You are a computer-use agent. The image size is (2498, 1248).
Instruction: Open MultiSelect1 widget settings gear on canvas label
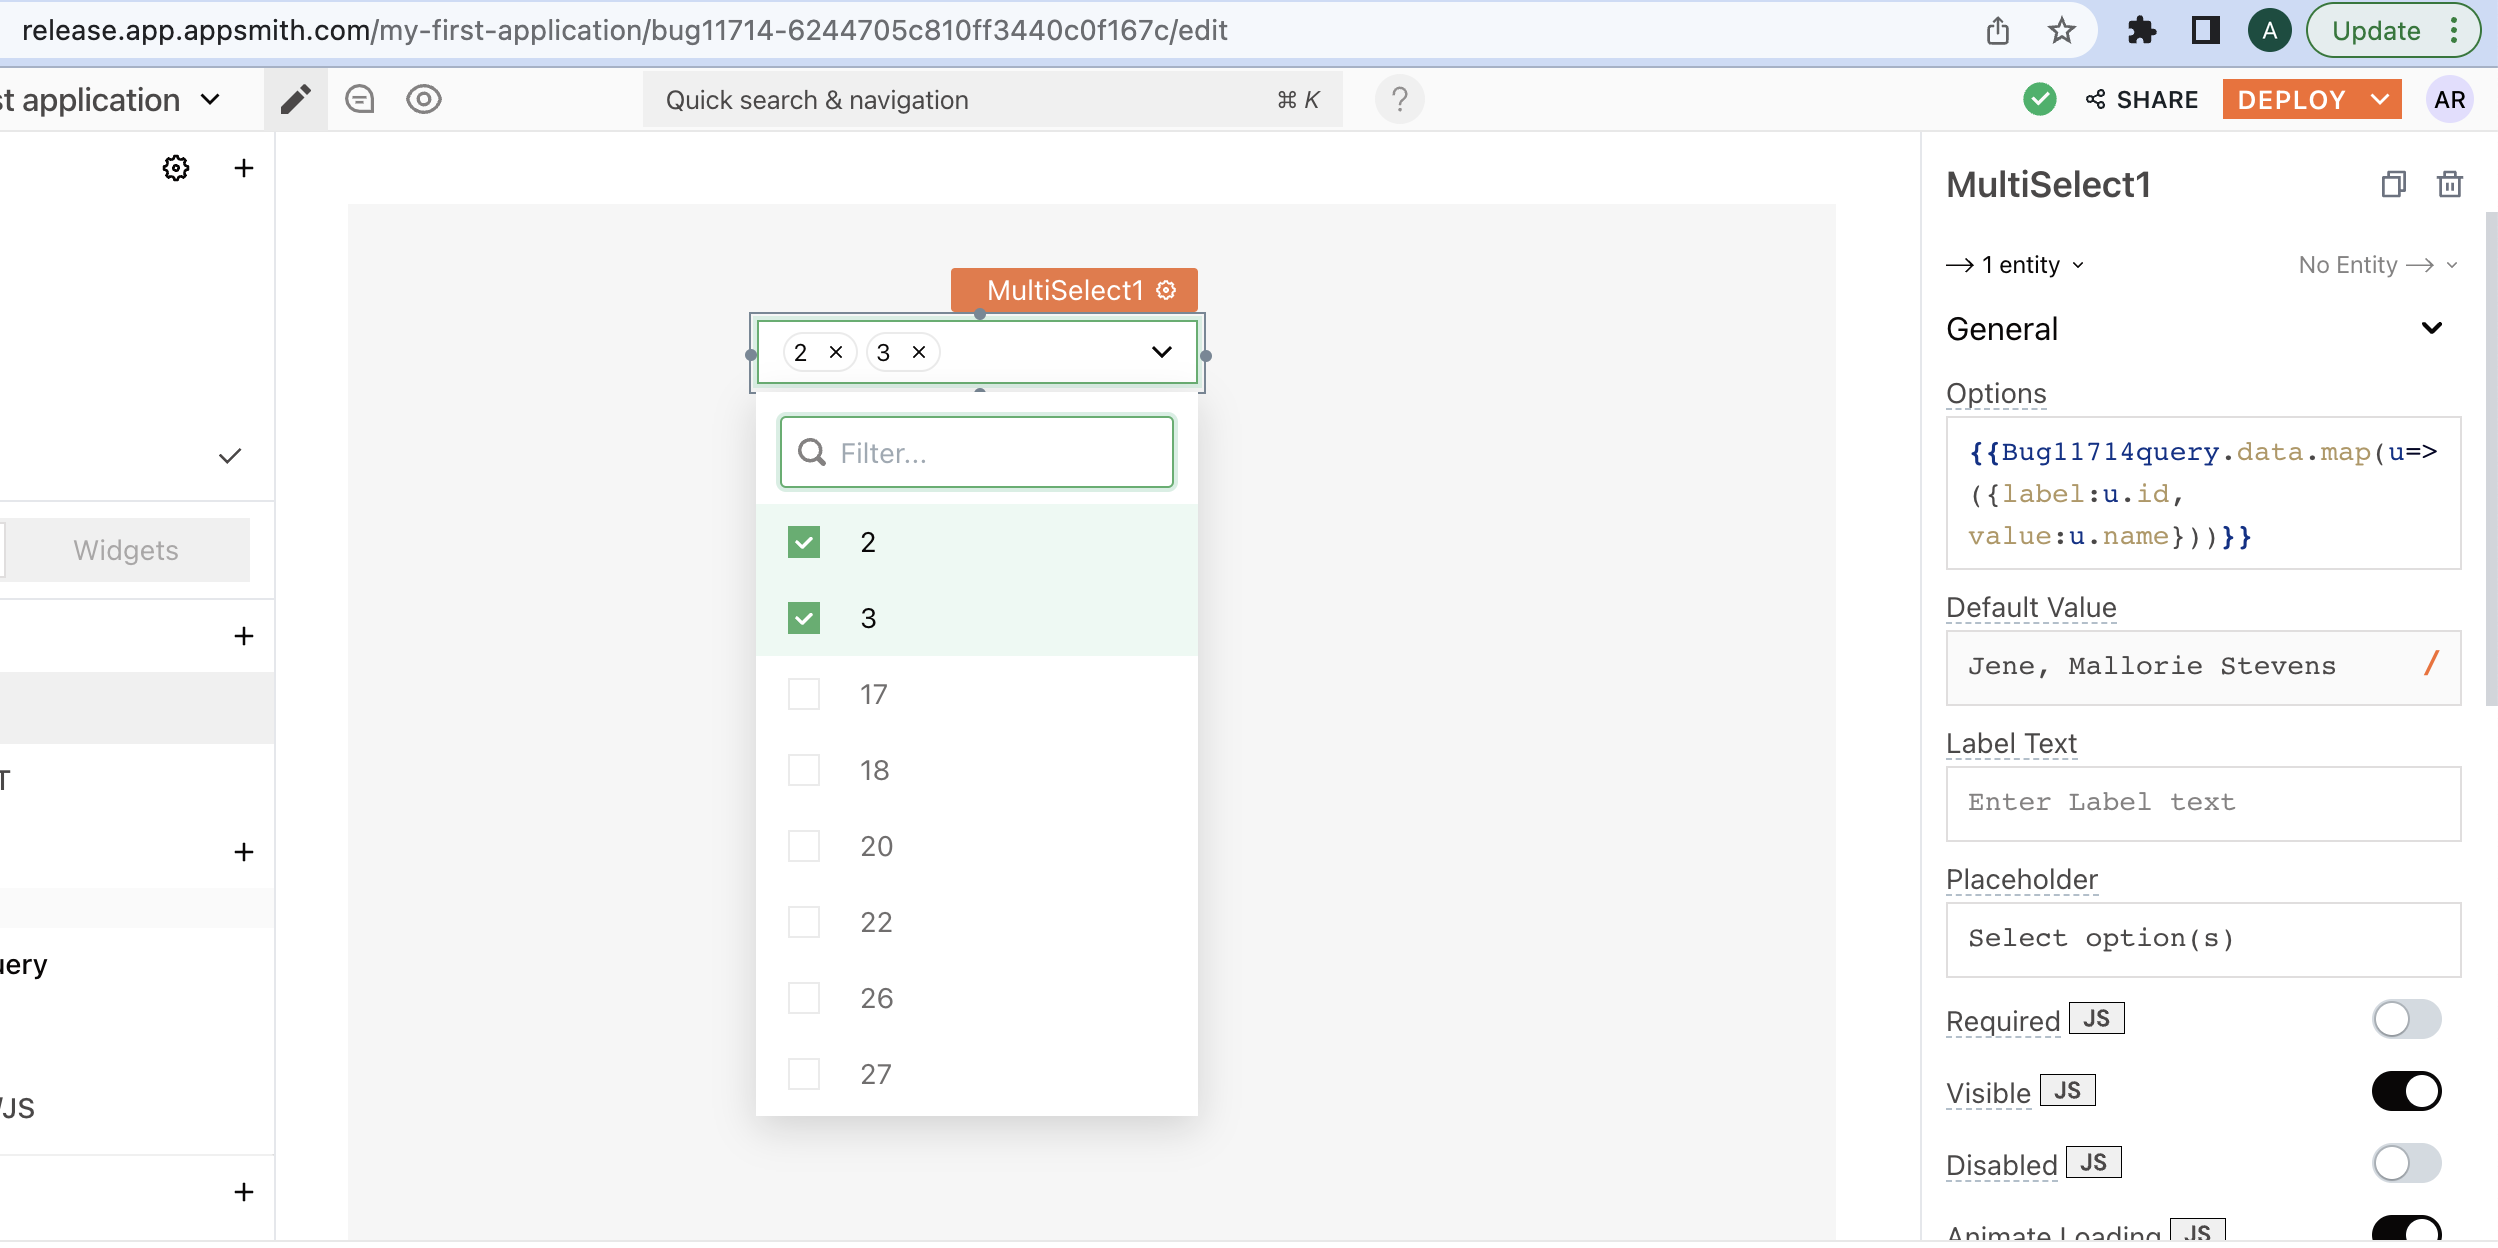coord(1166,290)
